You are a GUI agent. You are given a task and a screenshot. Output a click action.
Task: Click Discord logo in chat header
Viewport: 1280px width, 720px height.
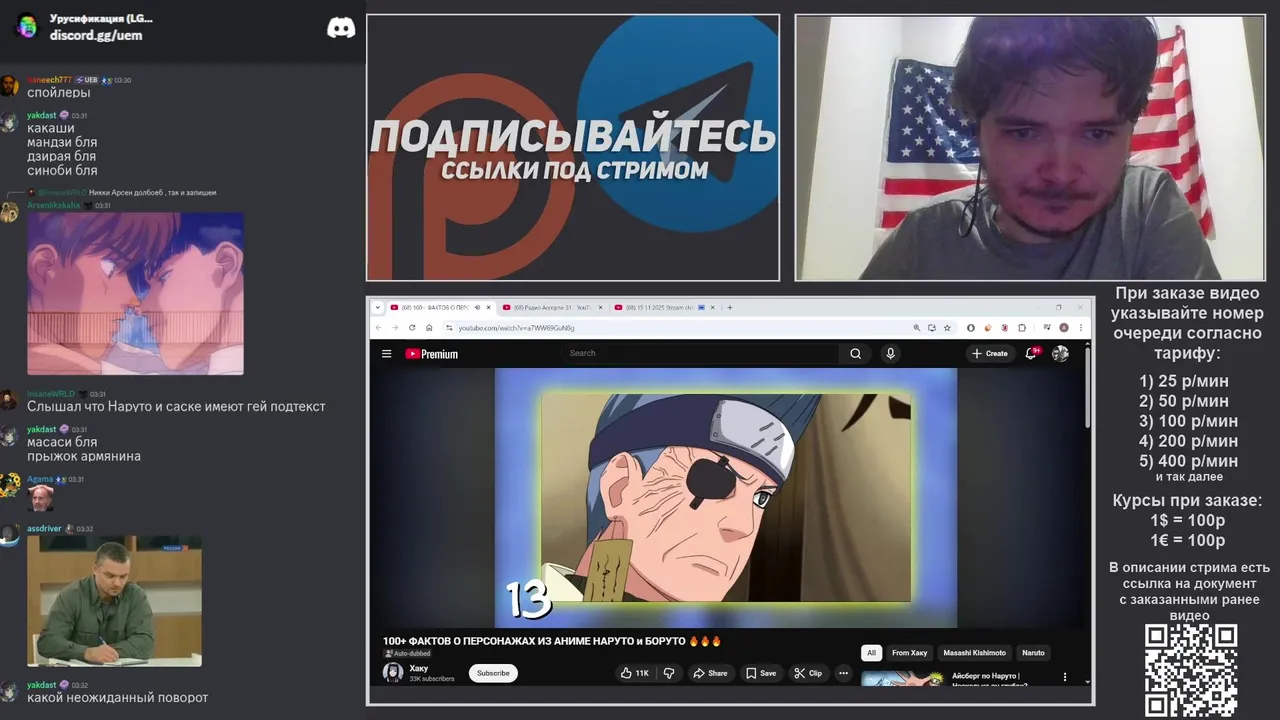coord(341,27)
